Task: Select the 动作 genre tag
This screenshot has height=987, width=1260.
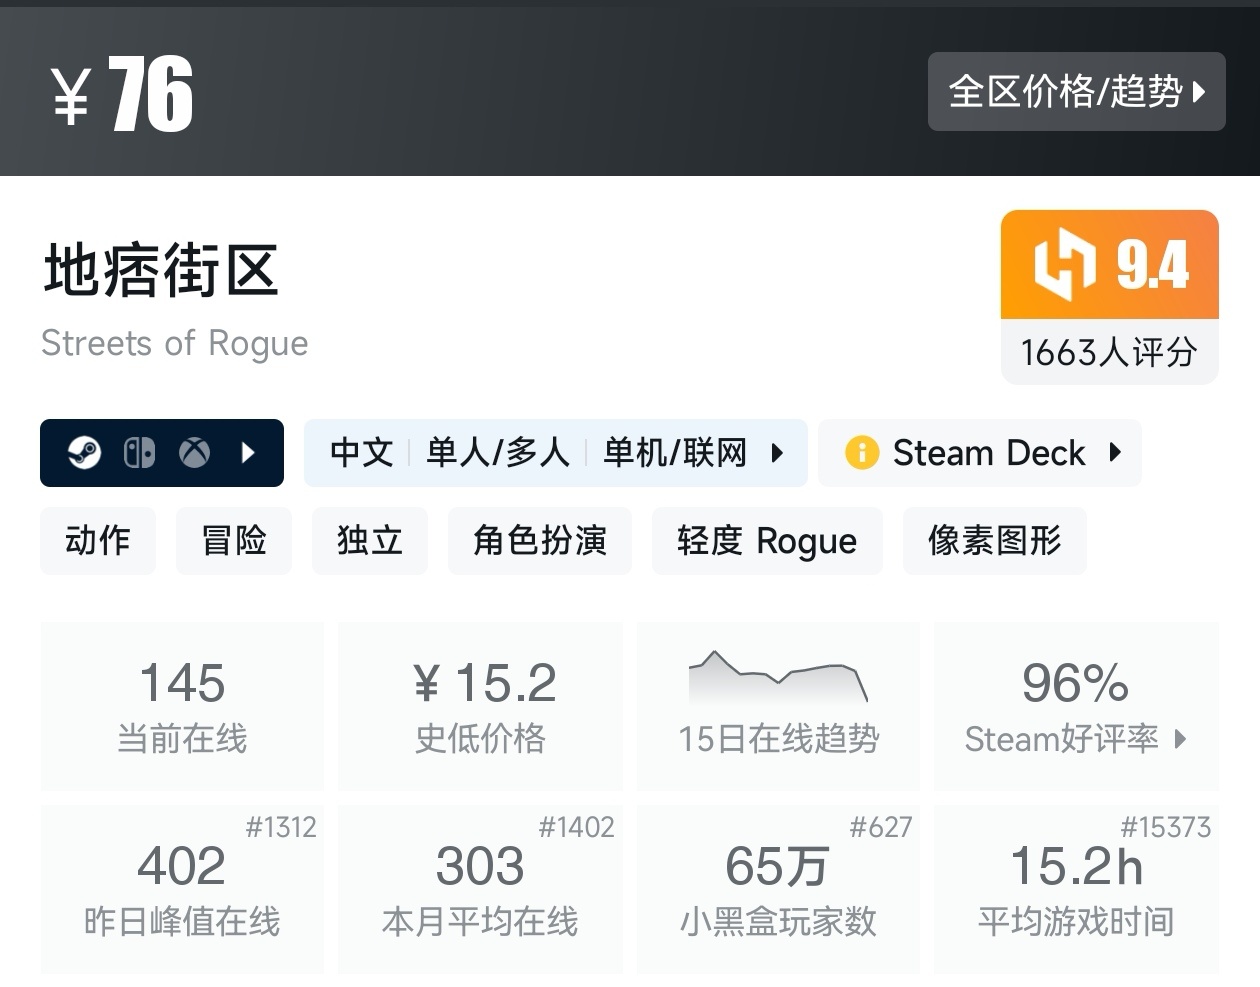Action: [x=98, y=541]
